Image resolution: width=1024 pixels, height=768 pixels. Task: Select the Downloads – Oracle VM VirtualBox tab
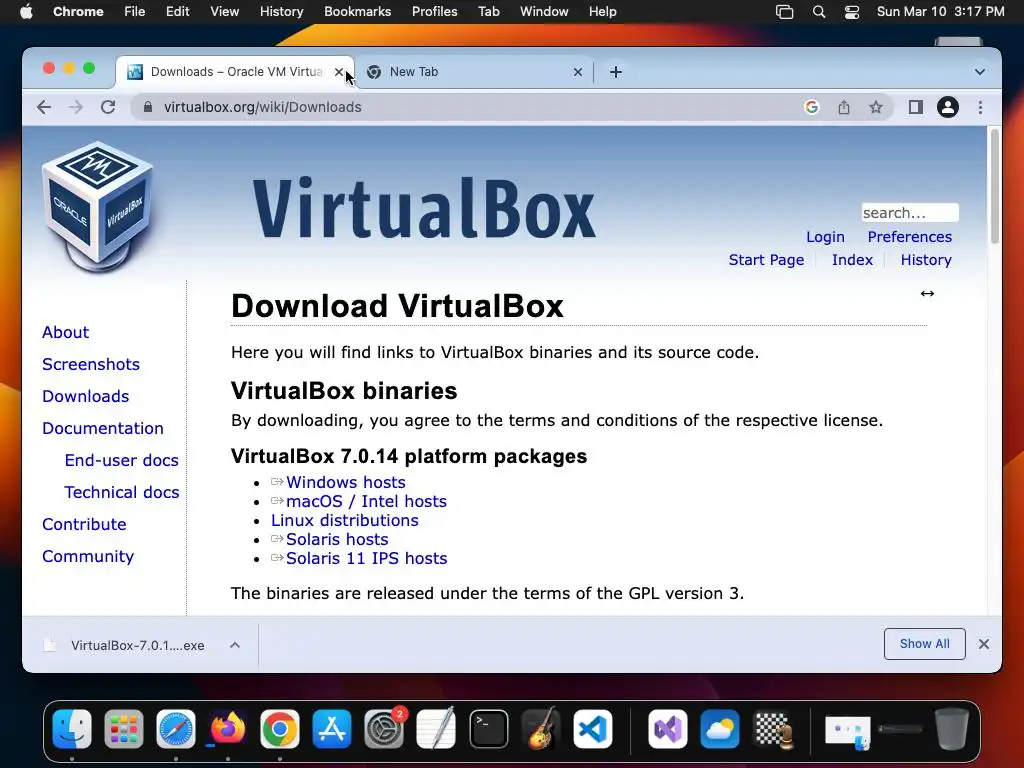click(235, 72)
